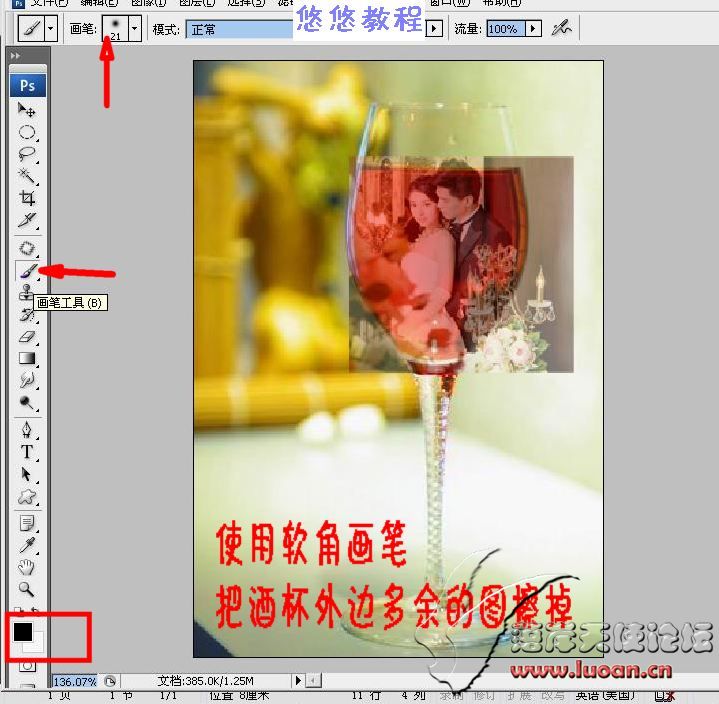Select the Lasso tool
The height and width of the screenshot is (704, 719).
[27, 154]
